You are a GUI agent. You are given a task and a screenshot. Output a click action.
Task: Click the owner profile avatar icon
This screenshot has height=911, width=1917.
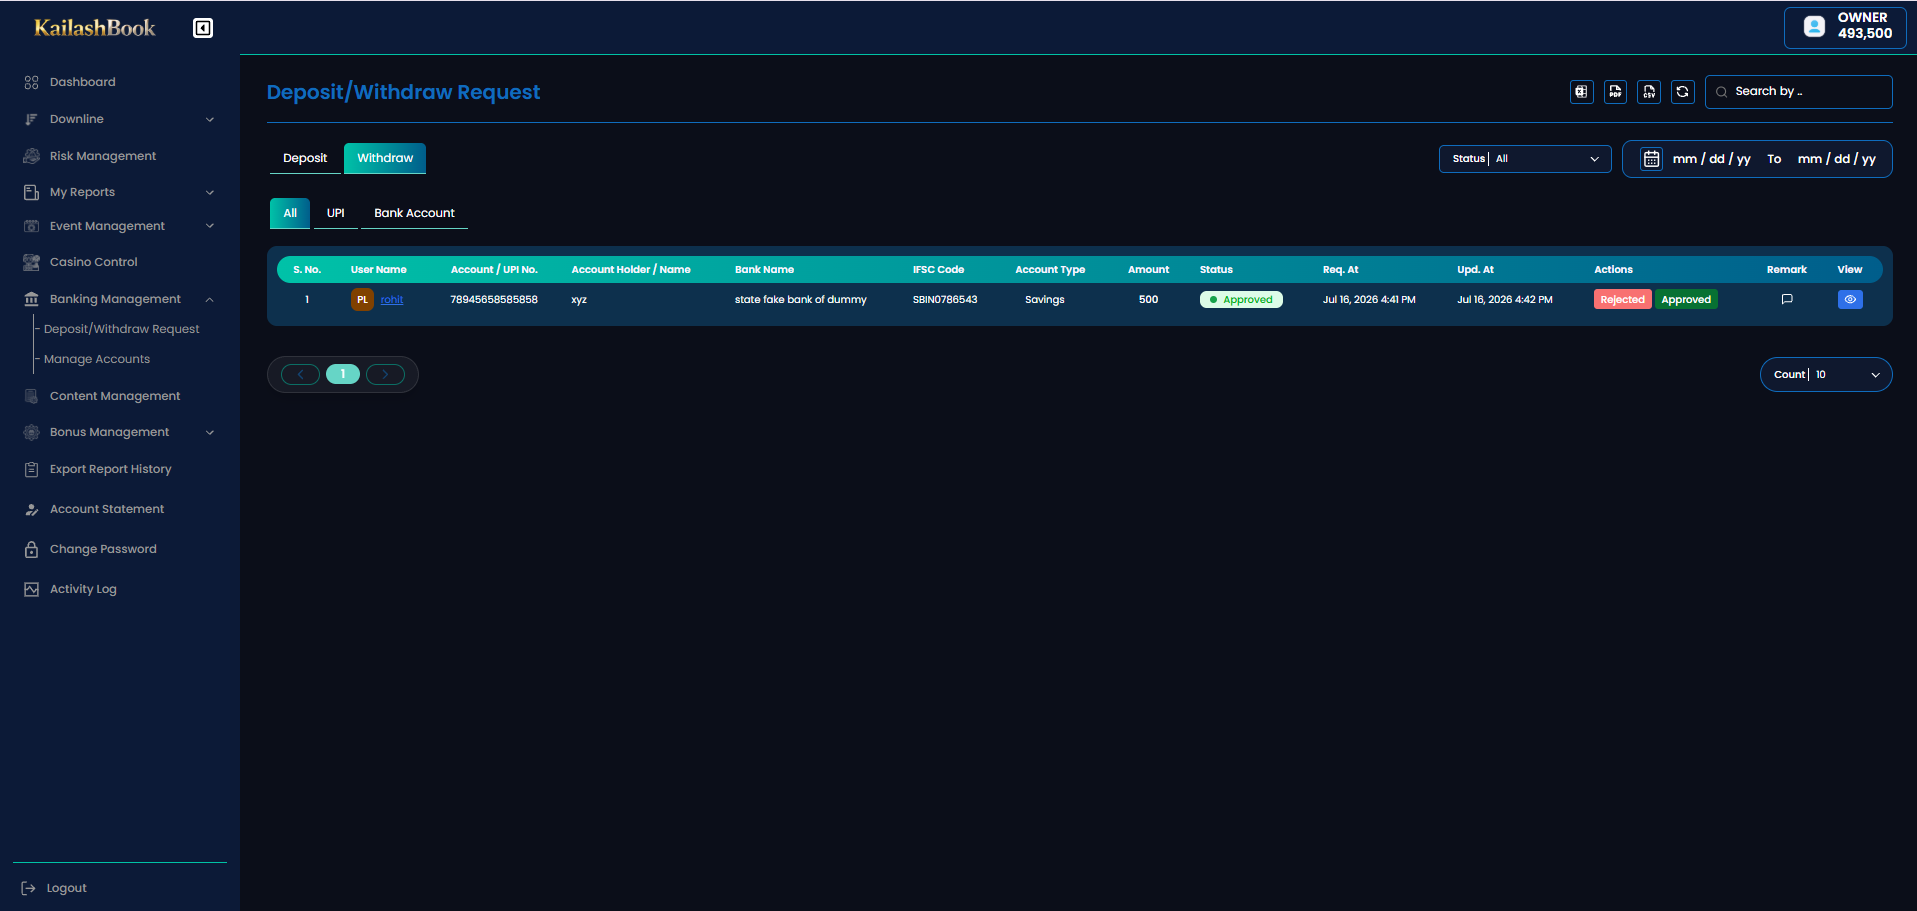pyautogui.click(x=1814, y=27)
